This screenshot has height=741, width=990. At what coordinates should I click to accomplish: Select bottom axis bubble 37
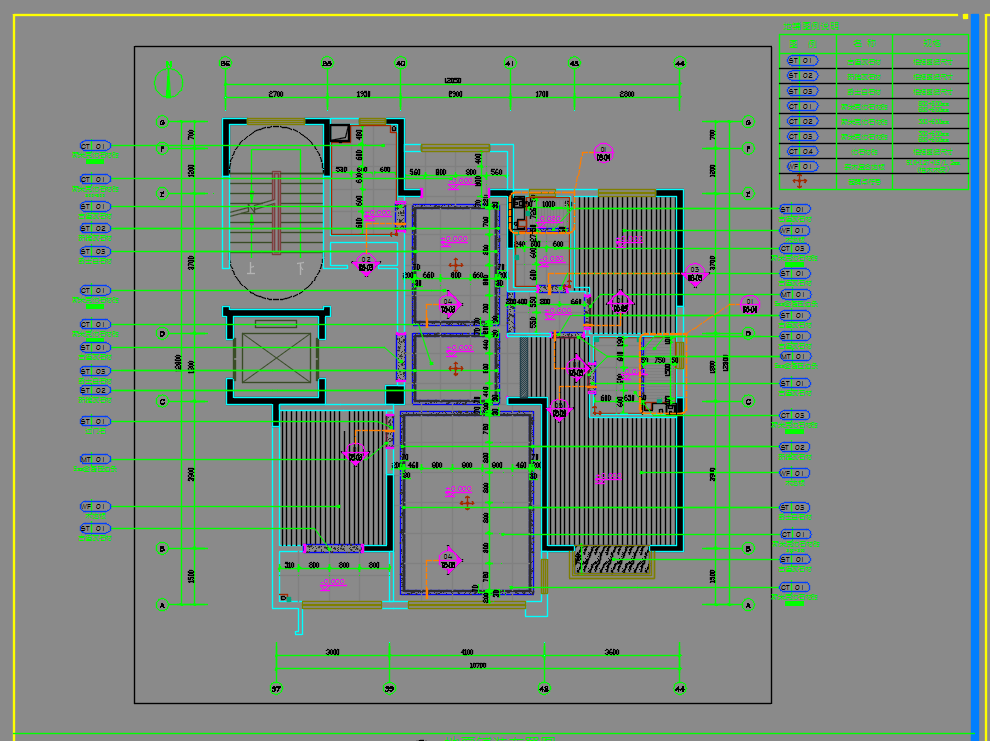click(276, 689)
